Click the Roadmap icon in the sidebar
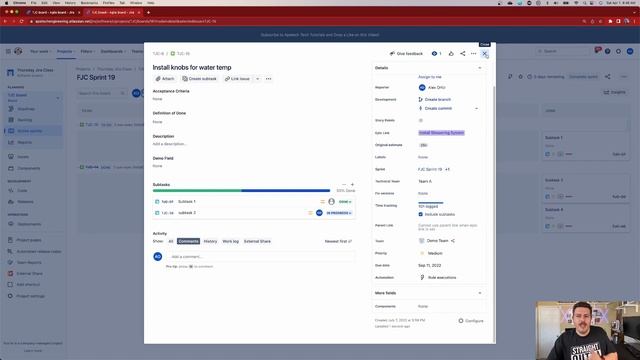Viewport: 640px width, 360px height. coord(11,109)
